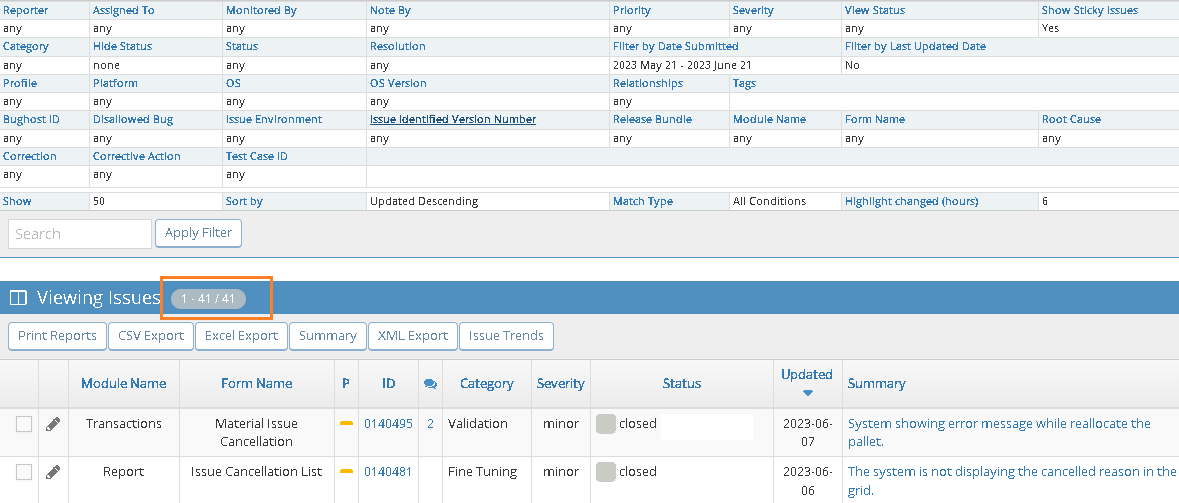Open the Disallowed Bug filter
The image size is (1179, 503).
click(x=133, y=120)
